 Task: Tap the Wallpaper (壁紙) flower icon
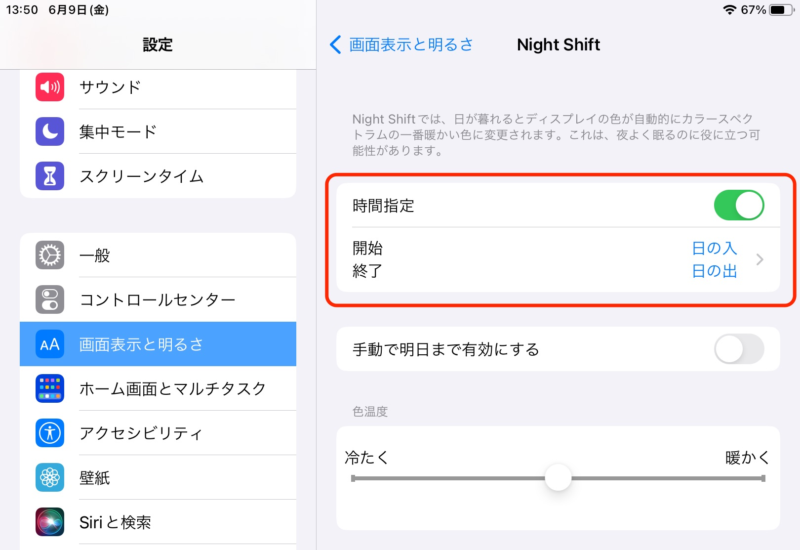click(x=50, y=477)
